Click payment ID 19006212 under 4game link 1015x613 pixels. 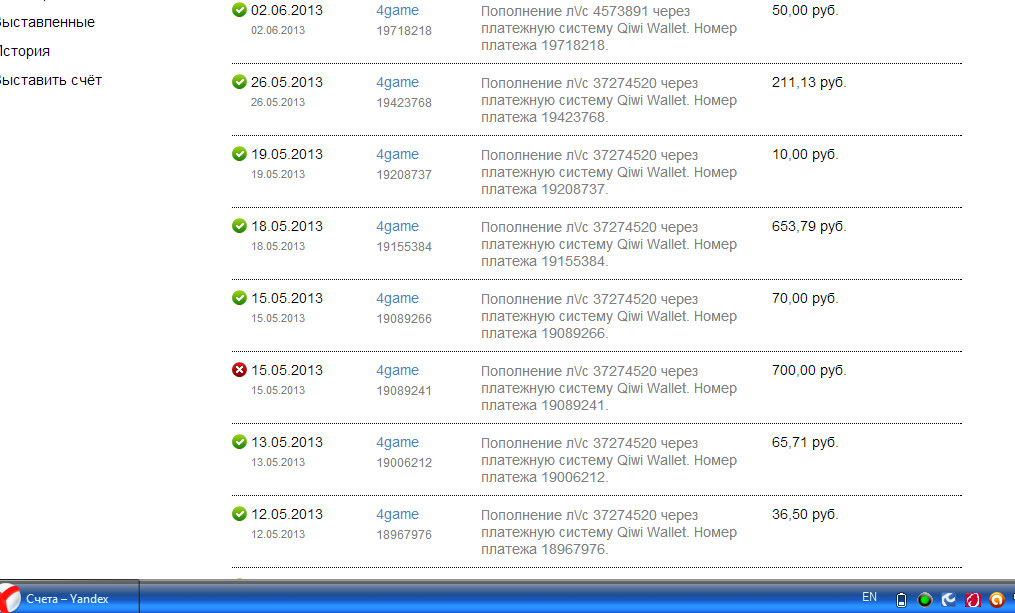click(x=404, y=462)
